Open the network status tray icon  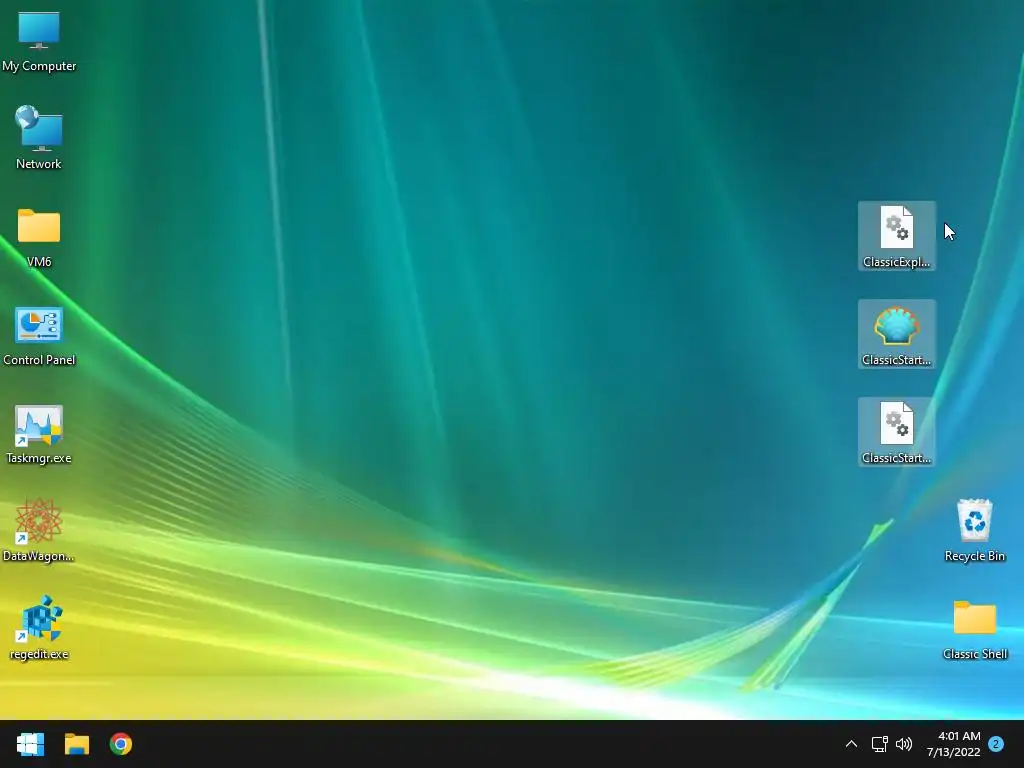(x=880, y=744)
